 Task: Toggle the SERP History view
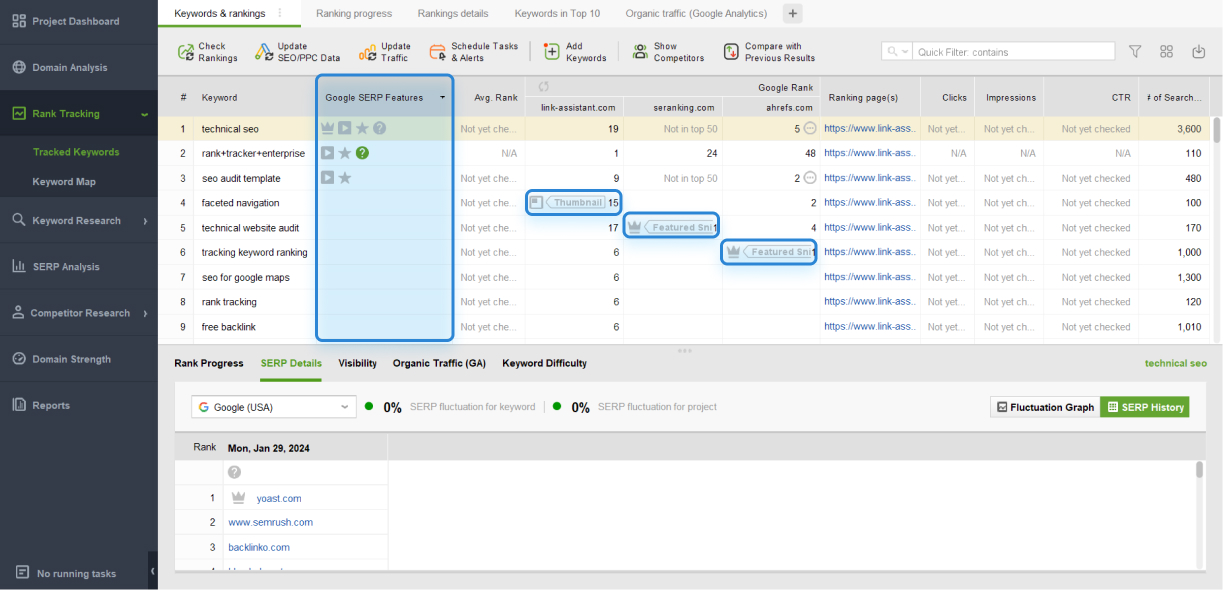1144,407
